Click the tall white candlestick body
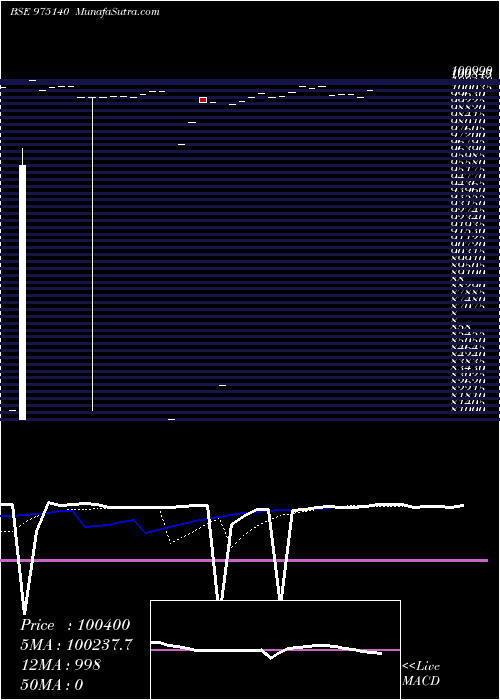 pos(22,292)
